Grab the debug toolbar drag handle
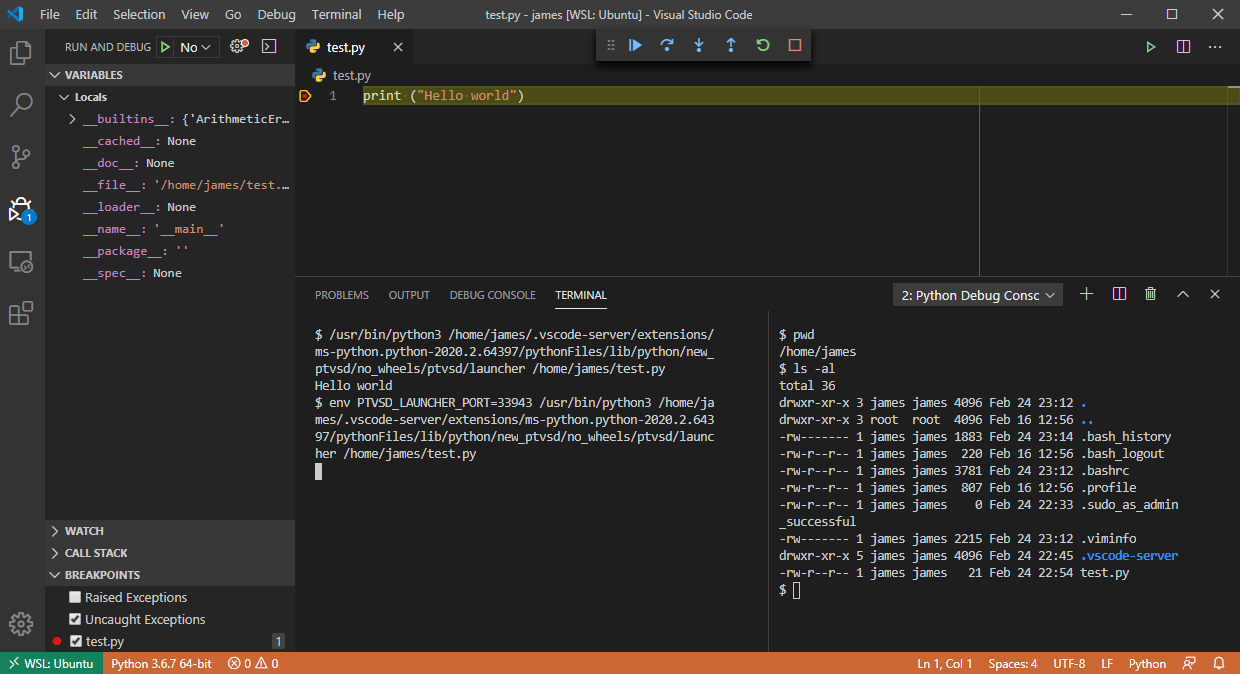Viewport: 1240px width, 674px height. 610,45
